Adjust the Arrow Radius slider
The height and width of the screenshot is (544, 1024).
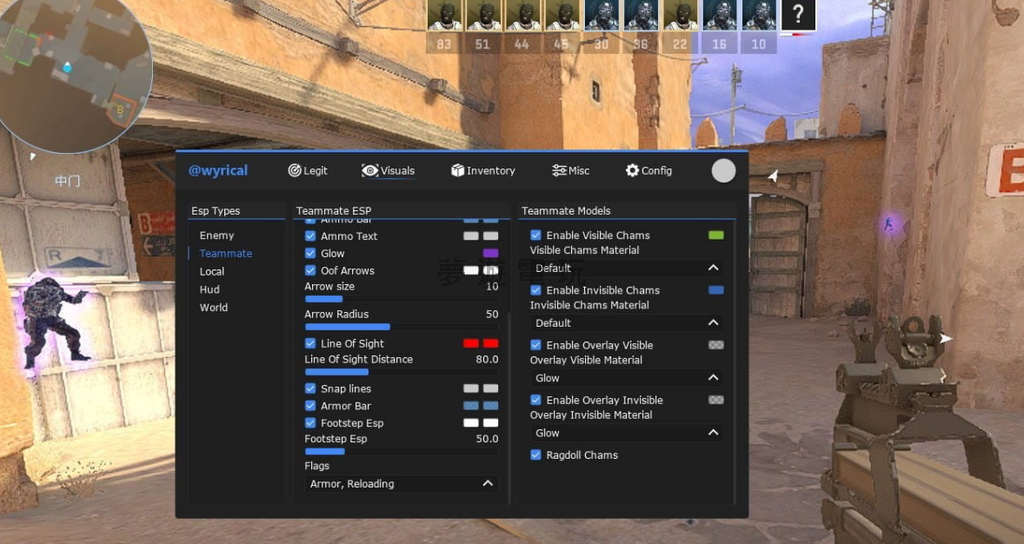click(x=401, y=327)
